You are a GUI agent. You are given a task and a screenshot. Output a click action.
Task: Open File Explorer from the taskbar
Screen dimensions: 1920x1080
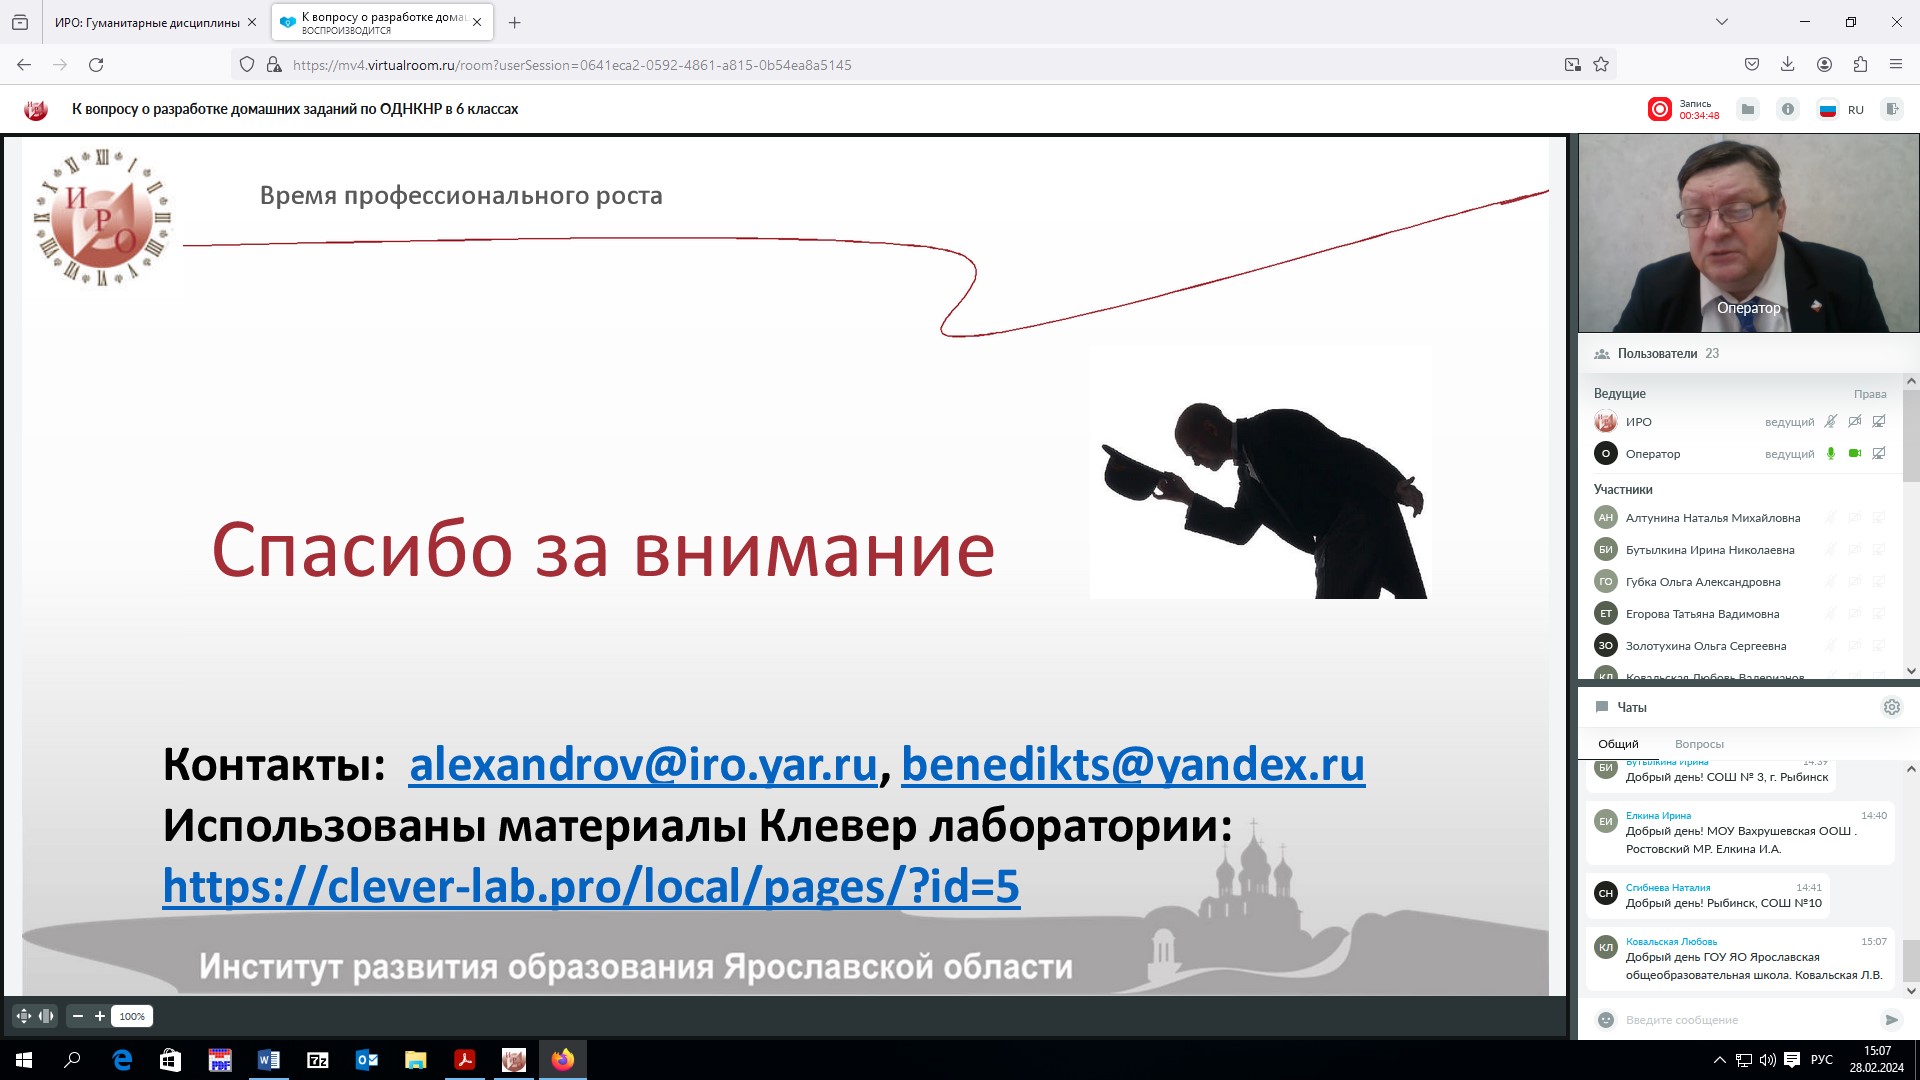416,1060
